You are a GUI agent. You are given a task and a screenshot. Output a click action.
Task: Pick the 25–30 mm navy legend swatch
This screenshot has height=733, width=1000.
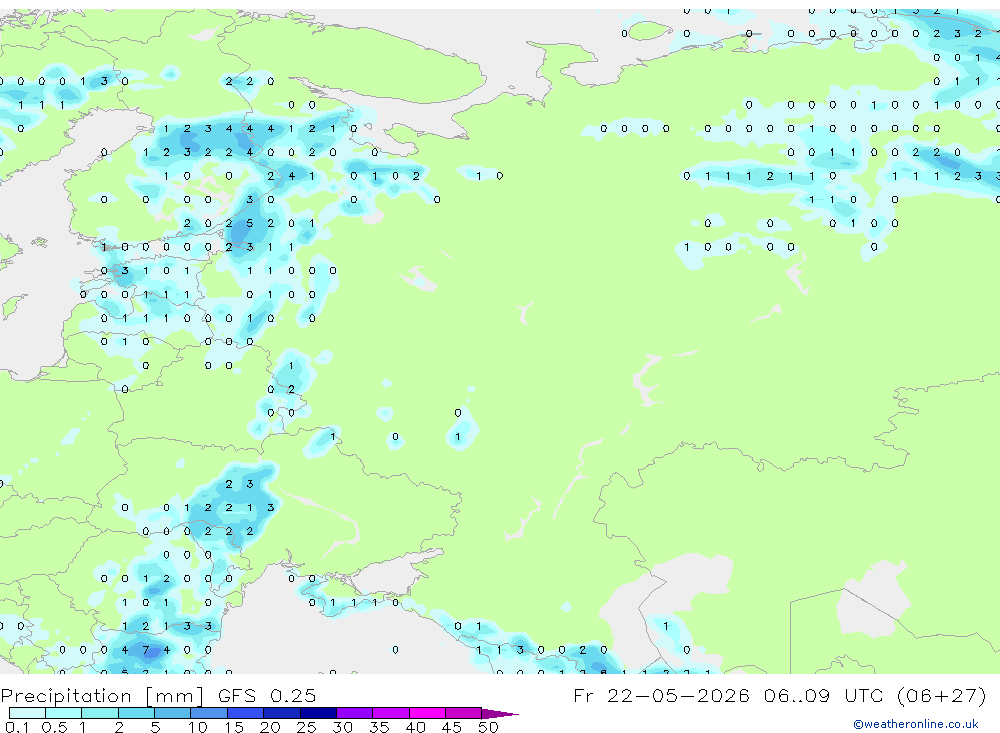tap(318, 713)
